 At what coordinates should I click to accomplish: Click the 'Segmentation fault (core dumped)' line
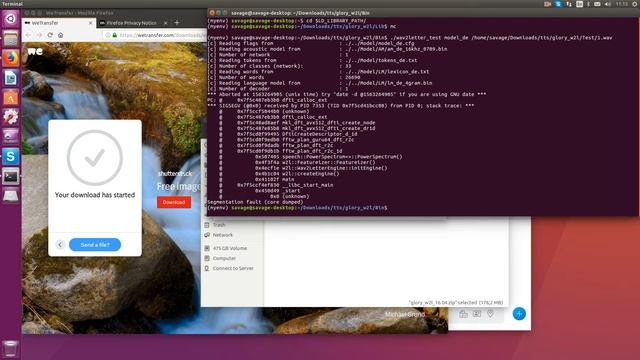coord(255,202)
